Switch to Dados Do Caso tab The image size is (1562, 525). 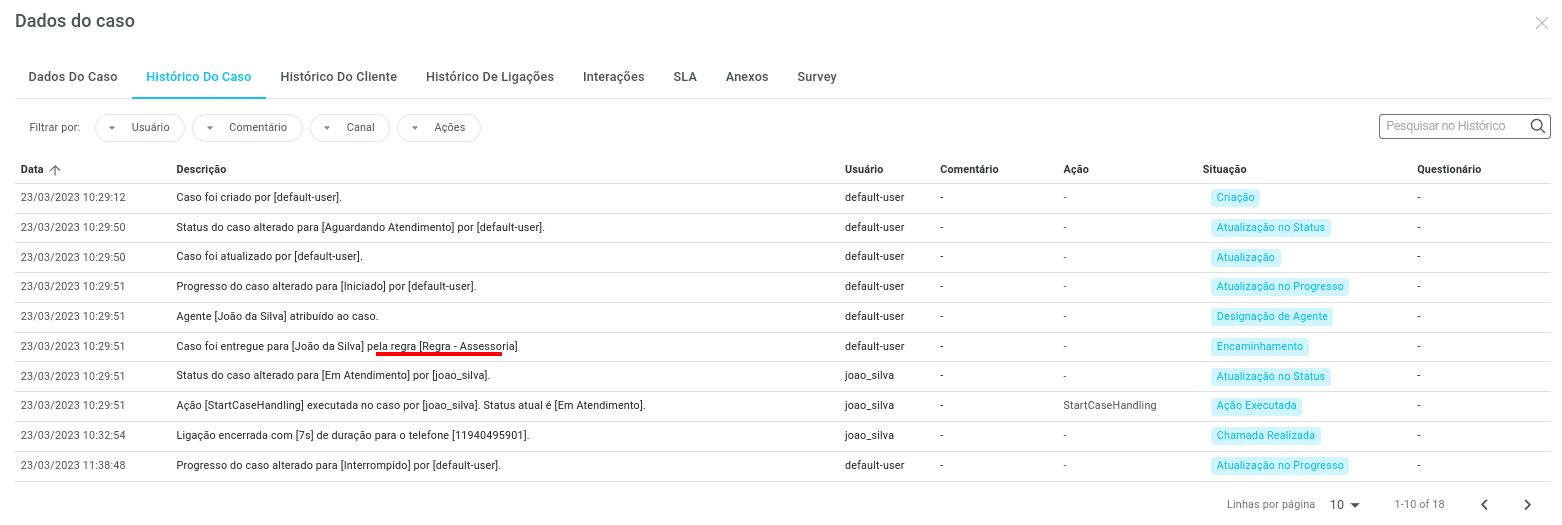[x=73, y=77]
